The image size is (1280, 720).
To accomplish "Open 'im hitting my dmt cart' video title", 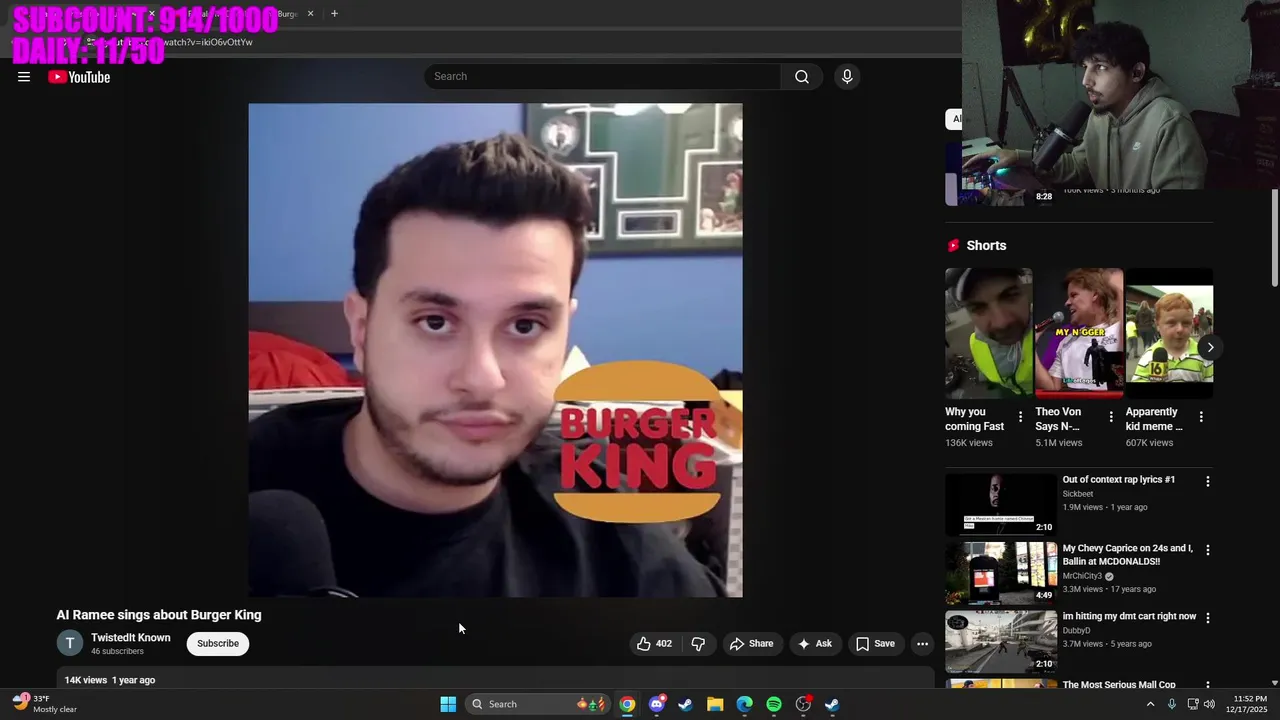I will pyautogui.click(x=1129, y=617).
